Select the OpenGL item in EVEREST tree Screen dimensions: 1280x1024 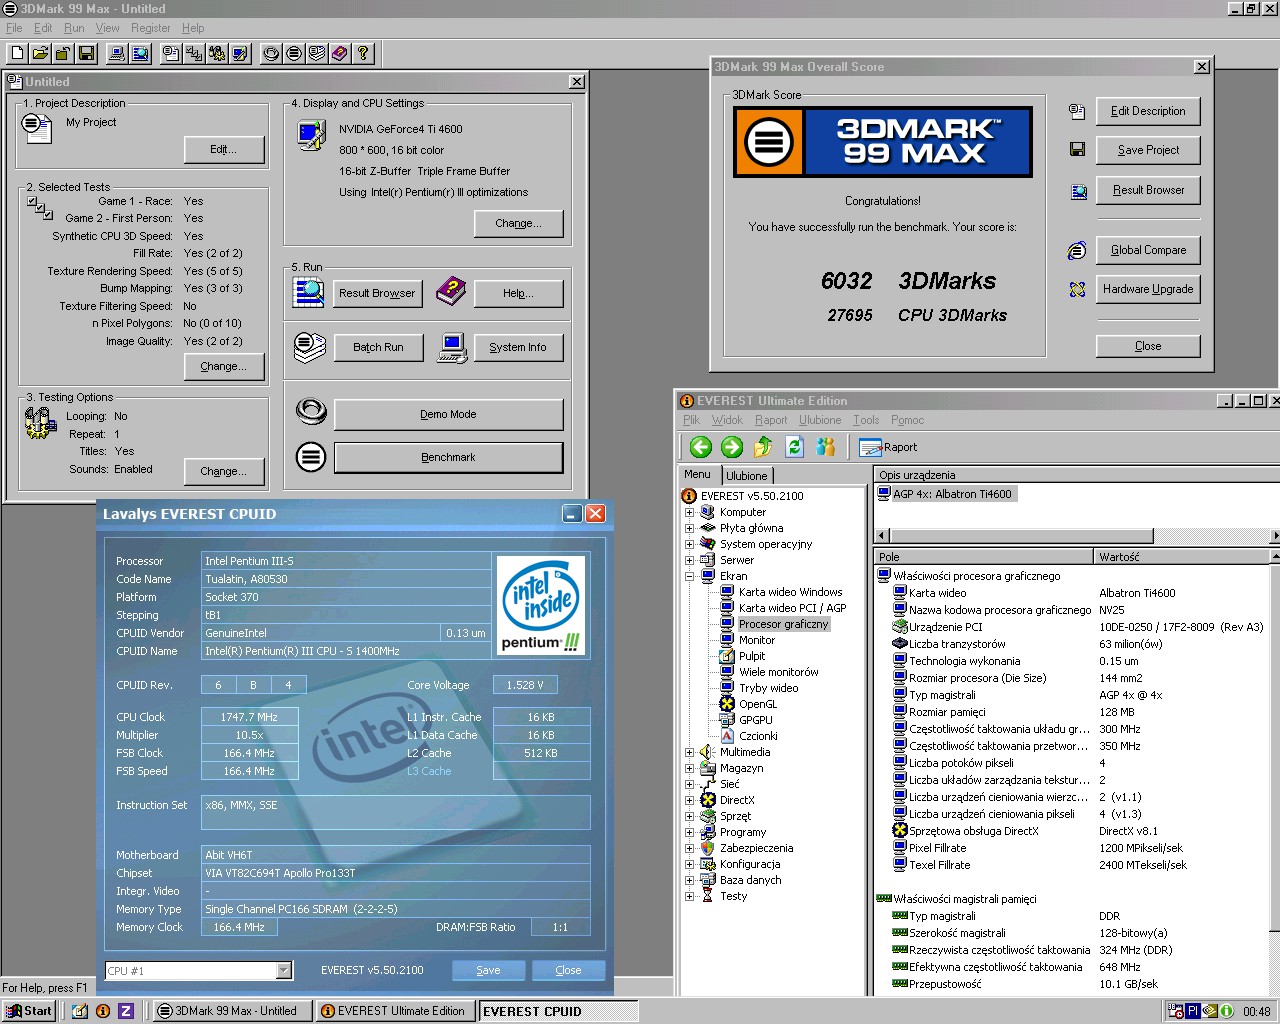[757, 704]
